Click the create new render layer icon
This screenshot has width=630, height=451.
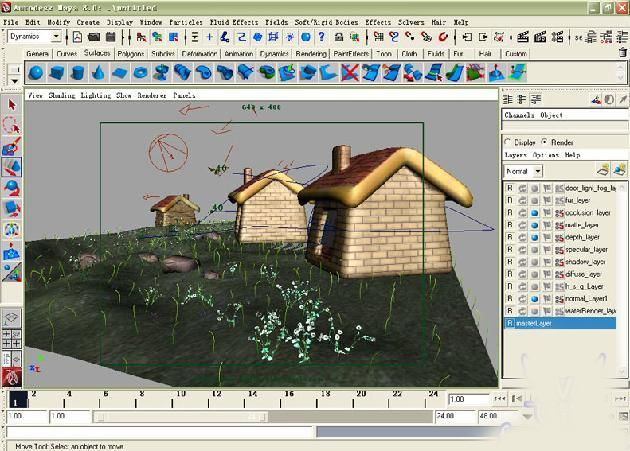[603, 170]
